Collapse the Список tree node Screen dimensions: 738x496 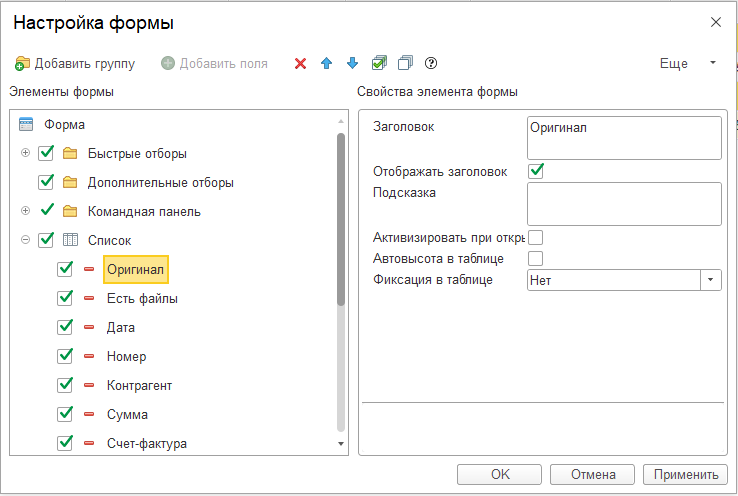click(25, 240)
